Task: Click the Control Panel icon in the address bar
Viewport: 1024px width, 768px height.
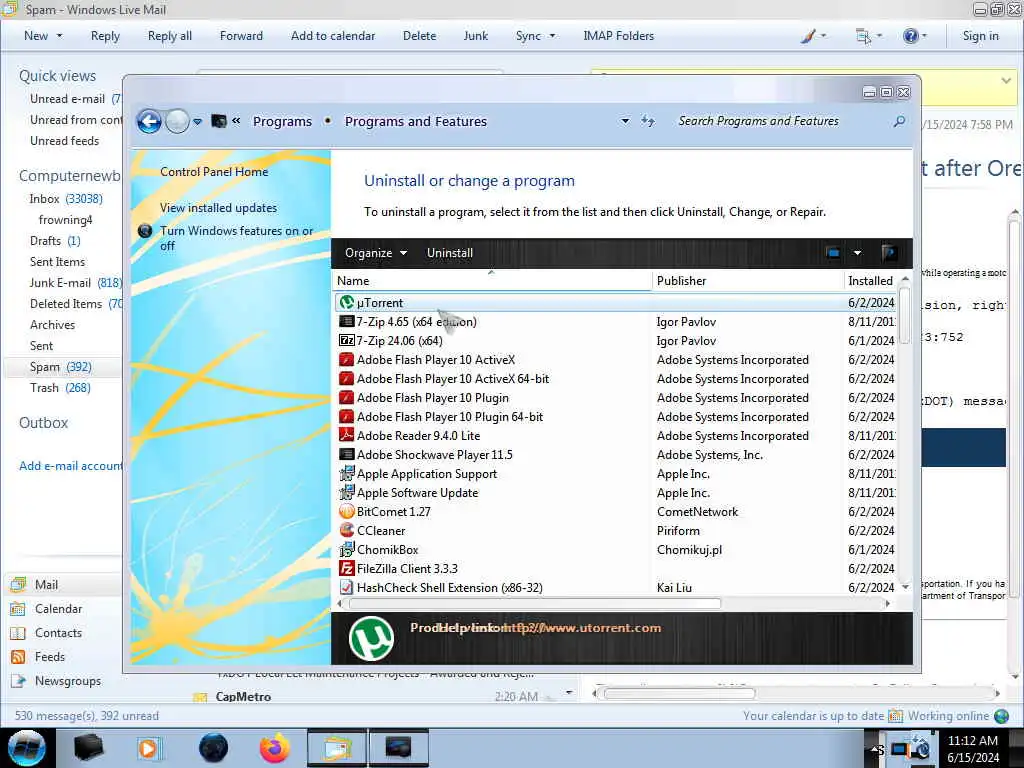Action: click(219, 121)
